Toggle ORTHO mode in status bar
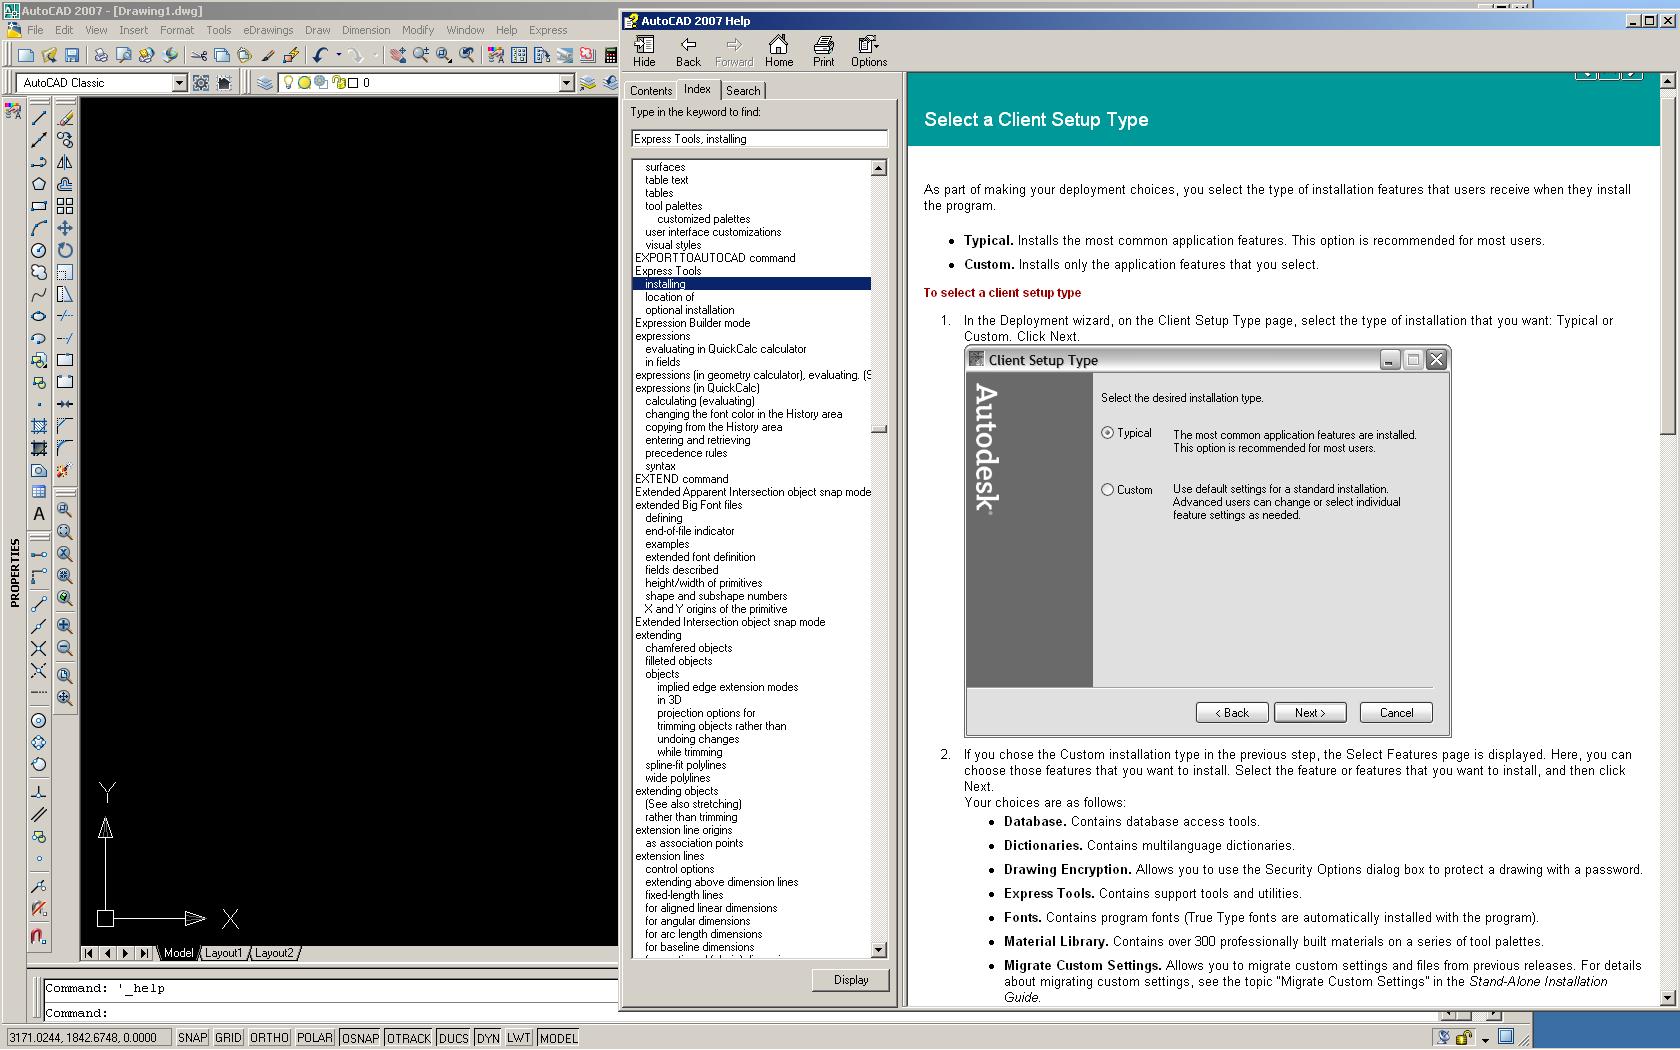 [269, 1038]
